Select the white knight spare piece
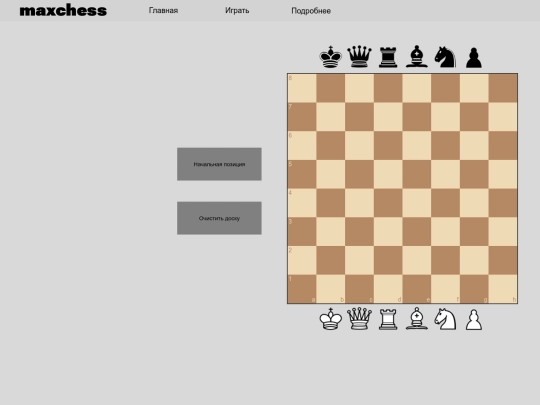Viewport: 540px width, 405px height. click(445, 319)
